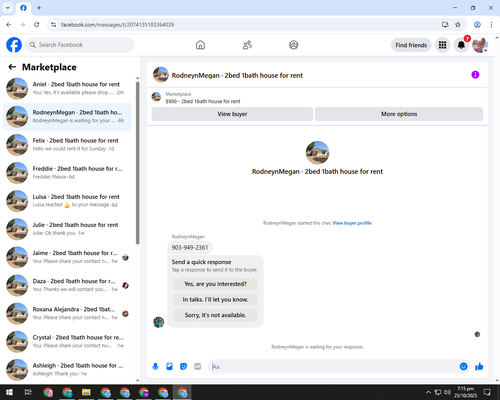Click the message text input box
The height and width of the screenshot is (400, 500).
pos(333,367)
